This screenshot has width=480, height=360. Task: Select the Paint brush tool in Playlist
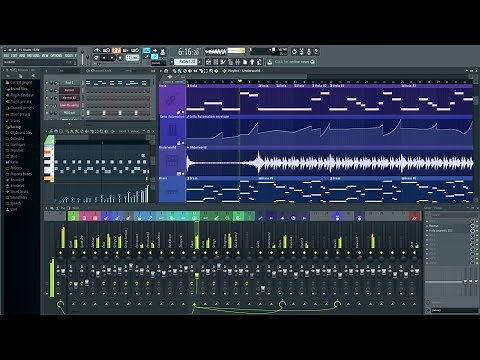coord(179,71)
